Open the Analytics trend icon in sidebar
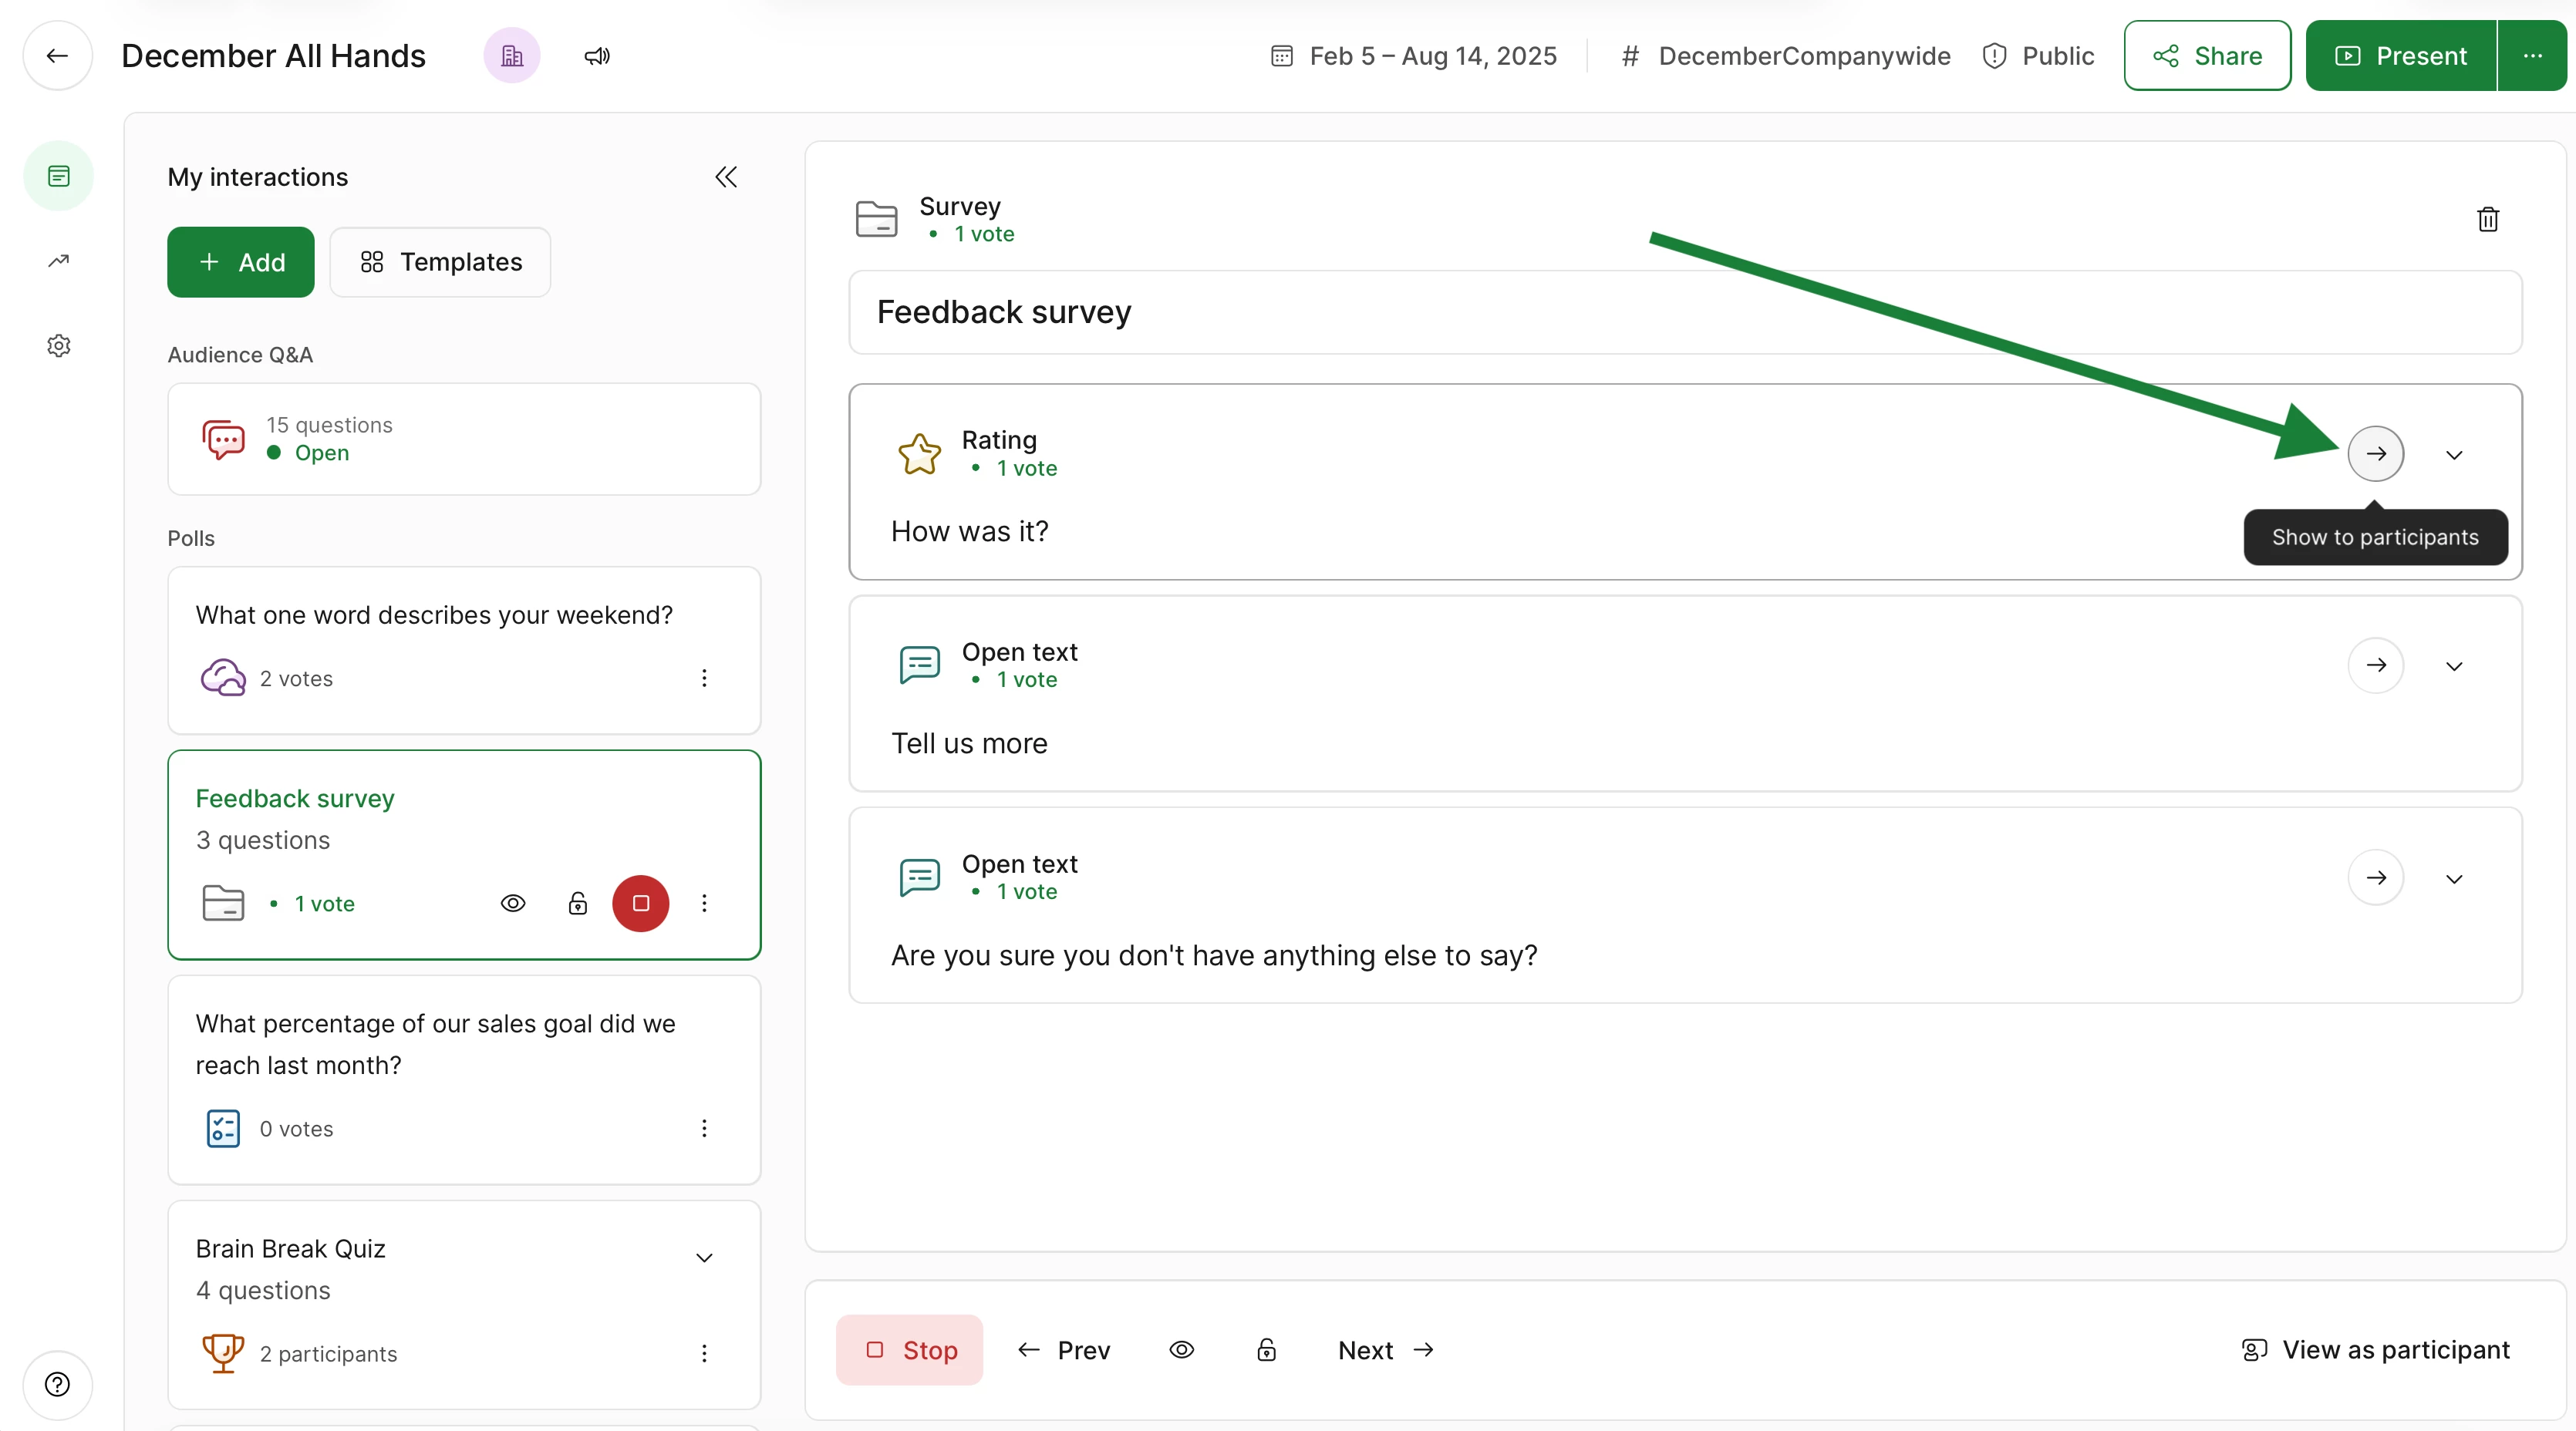This screenshot has width=2576, height=1431. tap(59, 261)
